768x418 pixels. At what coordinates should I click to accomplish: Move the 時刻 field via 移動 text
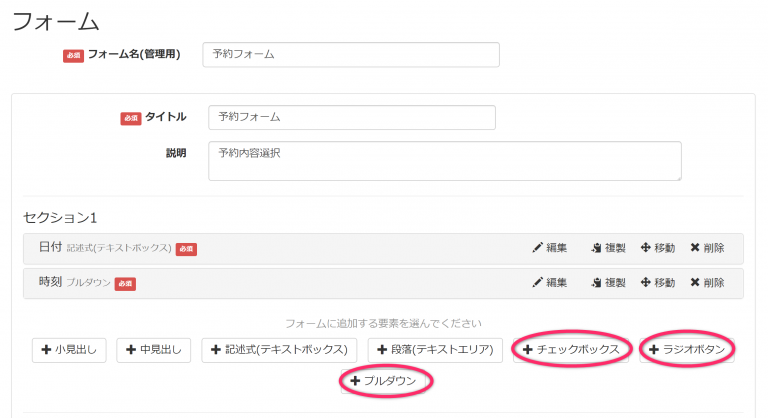click(665, 283)
